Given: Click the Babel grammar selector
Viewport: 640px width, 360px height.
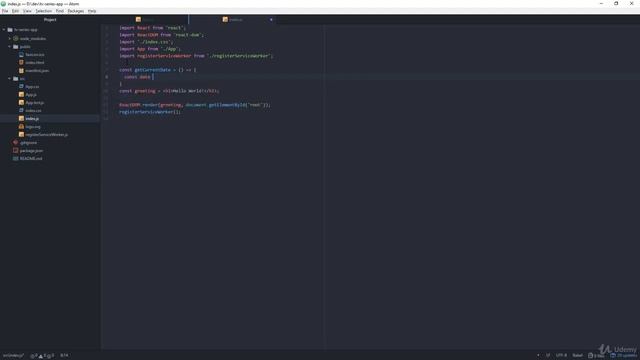Looking at the screenshot, I should point(578,356).
